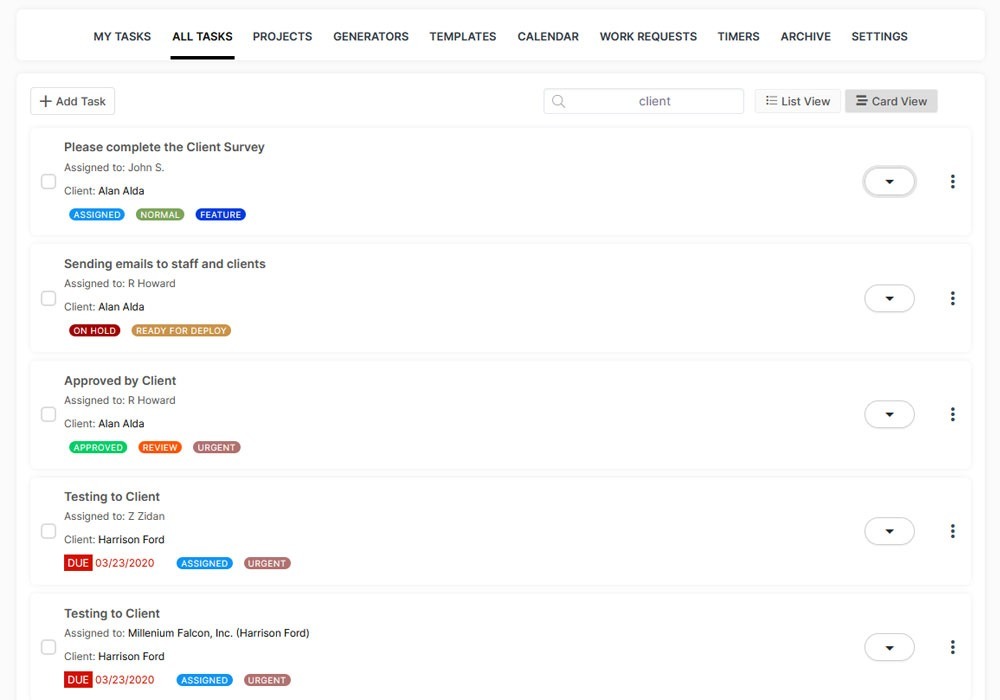Click the red DUE badge on Z Zidan's task

tap(78, 563)
